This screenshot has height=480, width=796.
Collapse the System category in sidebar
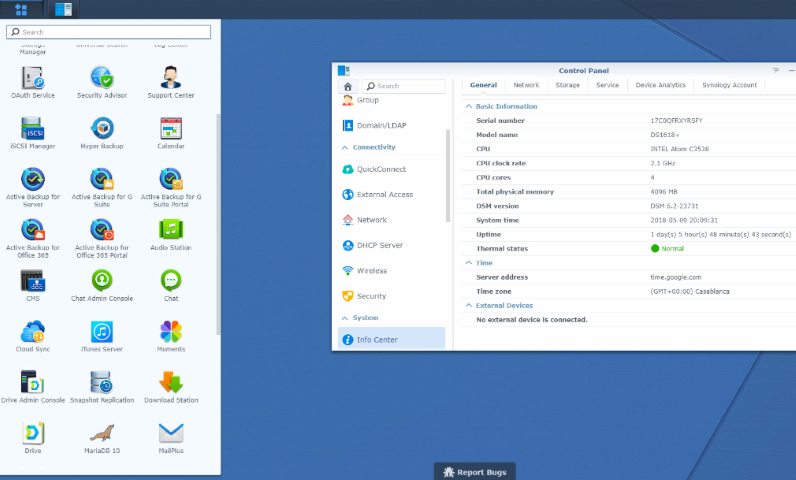tap(345, 318)
